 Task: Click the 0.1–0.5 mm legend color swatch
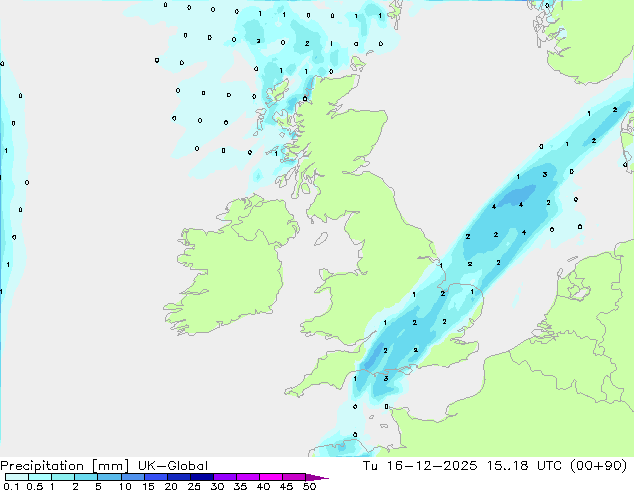pos(17,477)
